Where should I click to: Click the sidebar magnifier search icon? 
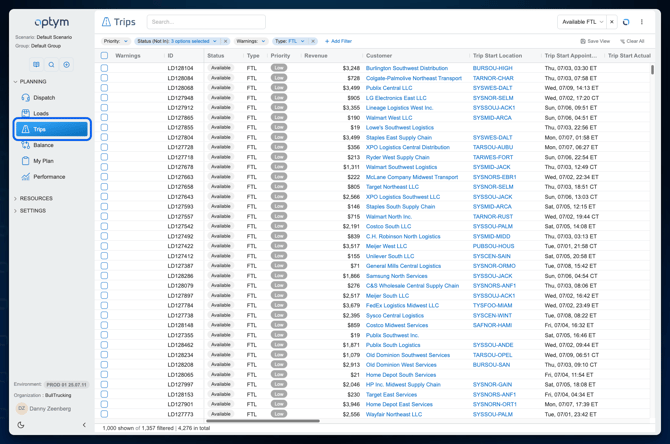click(51, 65)
